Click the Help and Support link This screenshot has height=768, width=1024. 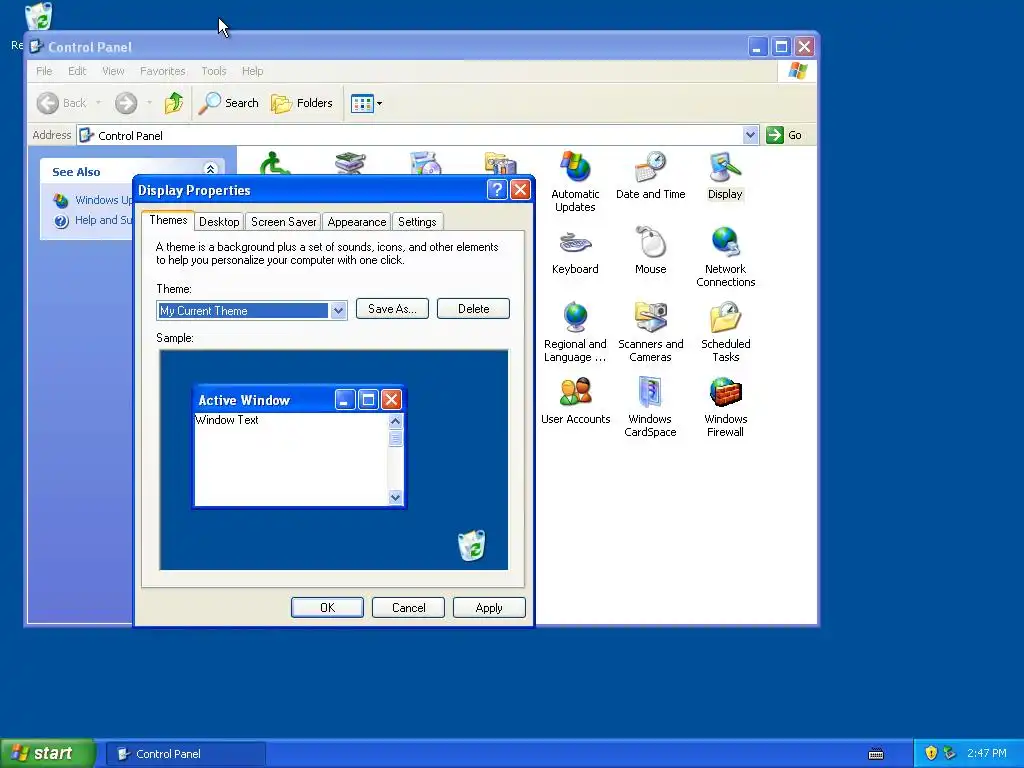click(103, 220)
